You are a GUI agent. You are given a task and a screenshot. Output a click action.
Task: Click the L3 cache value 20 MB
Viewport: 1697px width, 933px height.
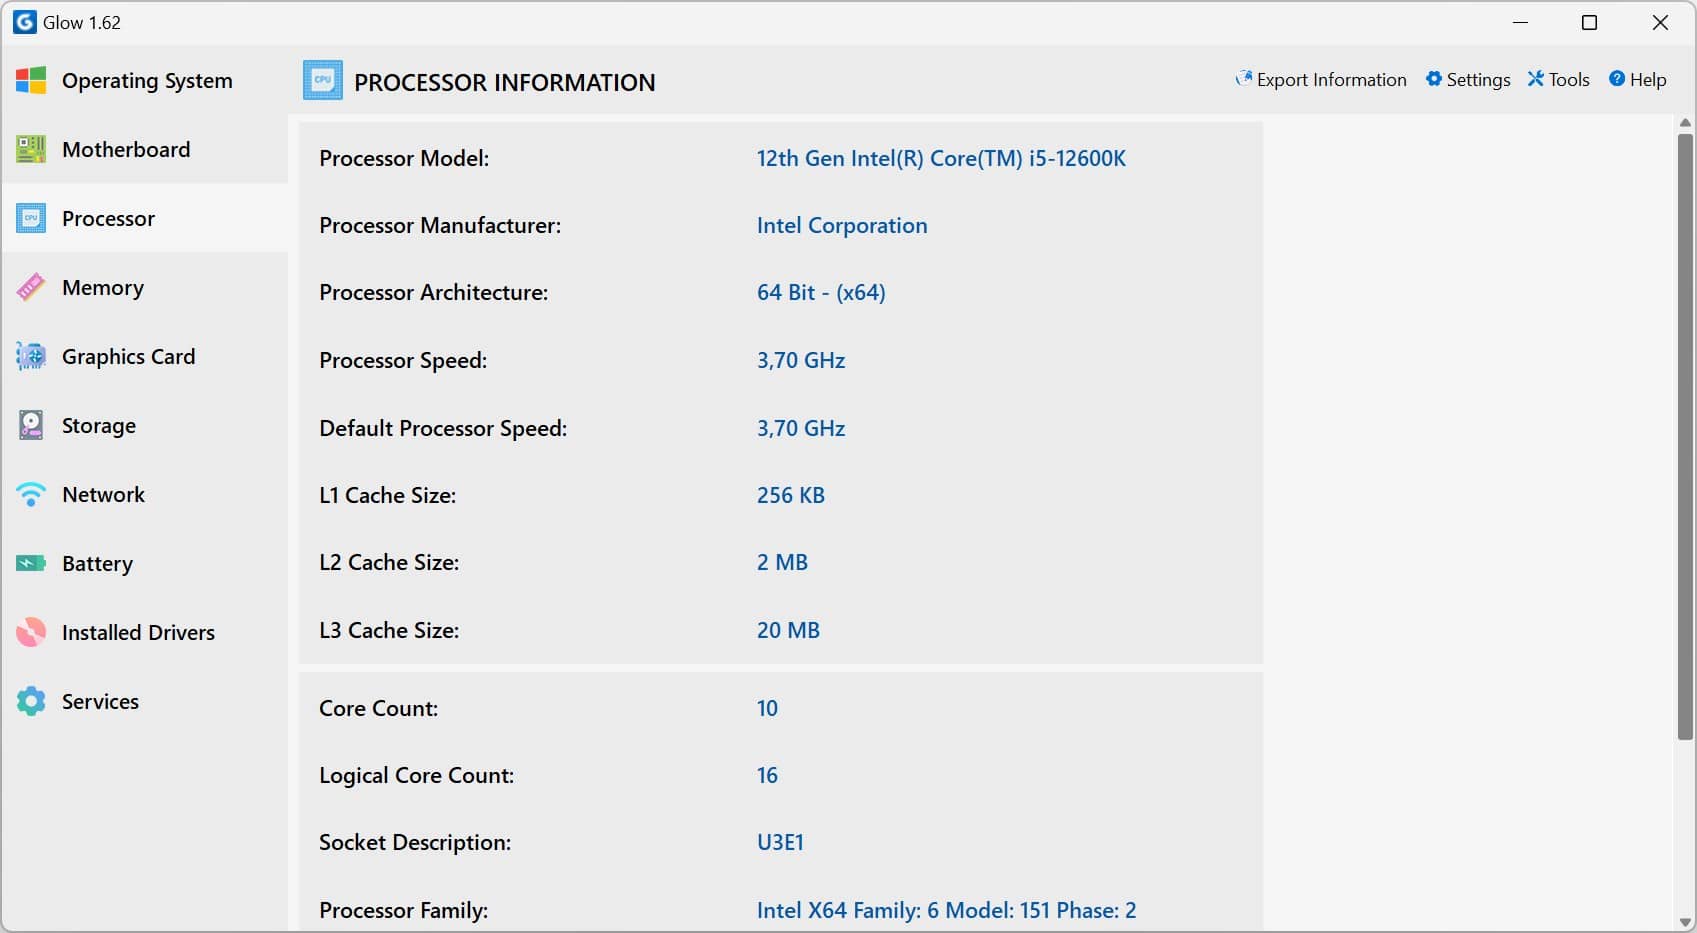click(788, 630)
